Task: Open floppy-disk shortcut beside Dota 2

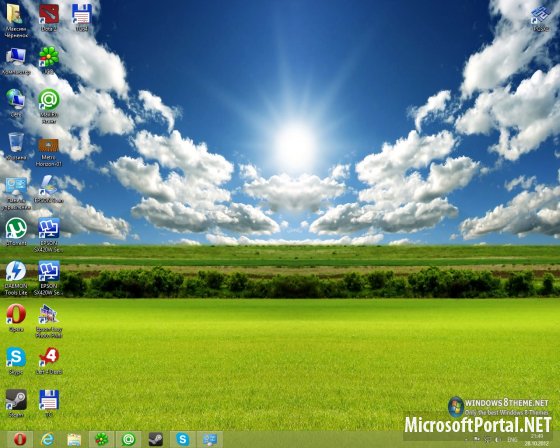Action: click(82, 17)
